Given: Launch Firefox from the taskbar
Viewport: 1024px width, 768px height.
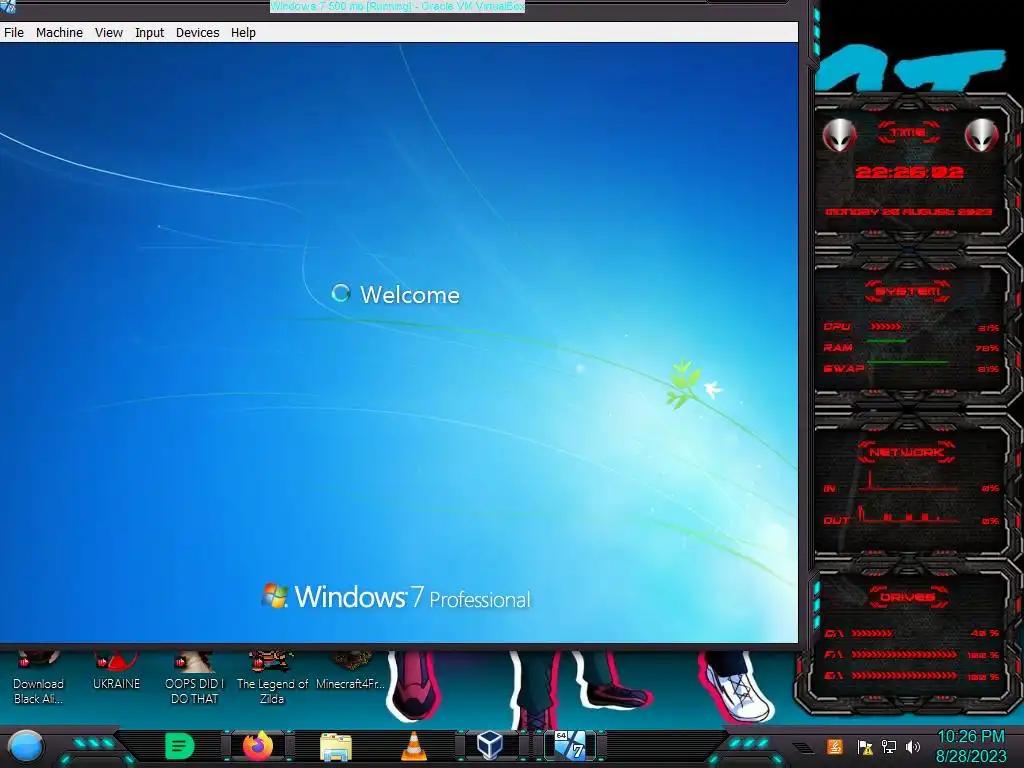Looking at the screenshot, I should pyautogui.click(x=258, y=746).
